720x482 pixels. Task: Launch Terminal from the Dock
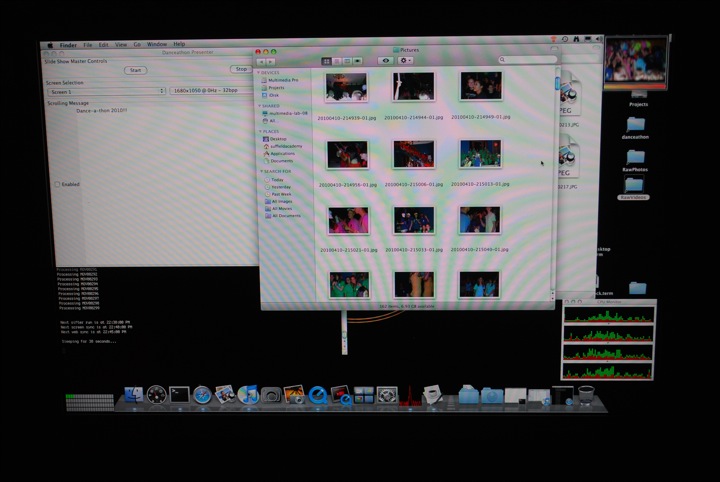tap(179, 395)
